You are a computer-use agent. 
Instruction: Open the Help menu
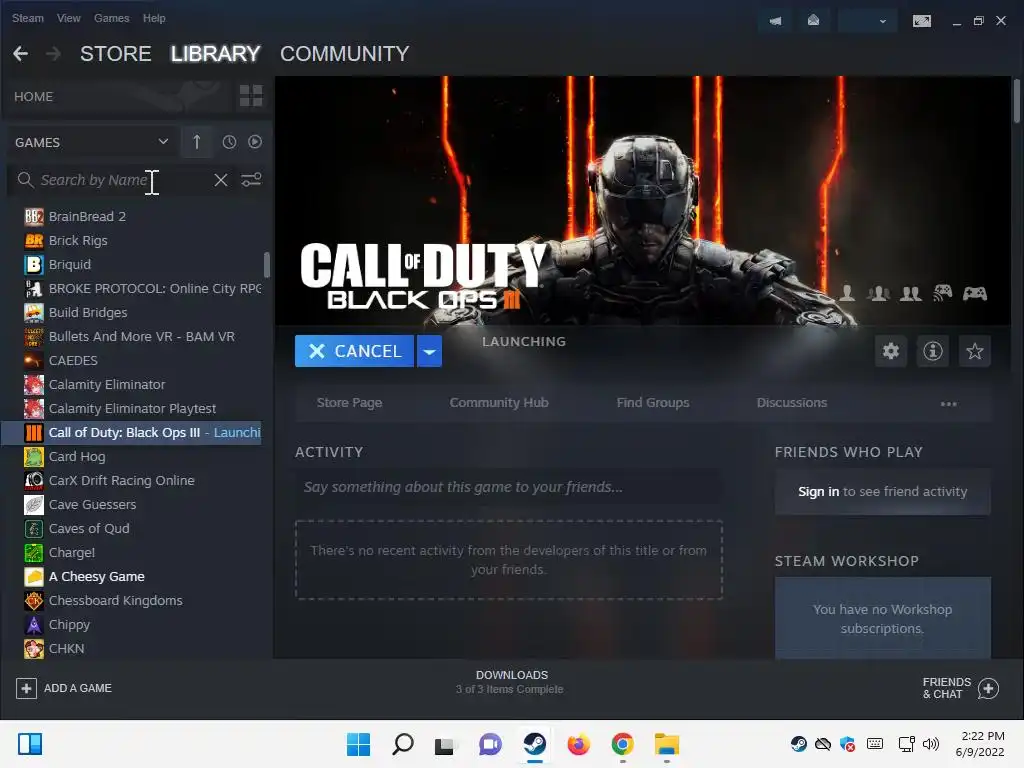click(x=154, y=18)
